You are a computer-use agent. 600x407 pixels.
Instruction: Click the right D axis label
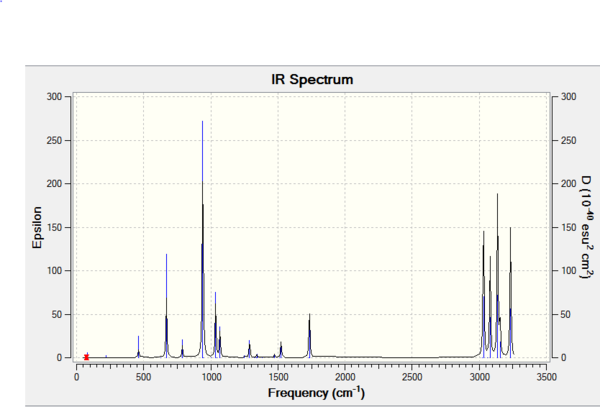click(x=587, y=227)
